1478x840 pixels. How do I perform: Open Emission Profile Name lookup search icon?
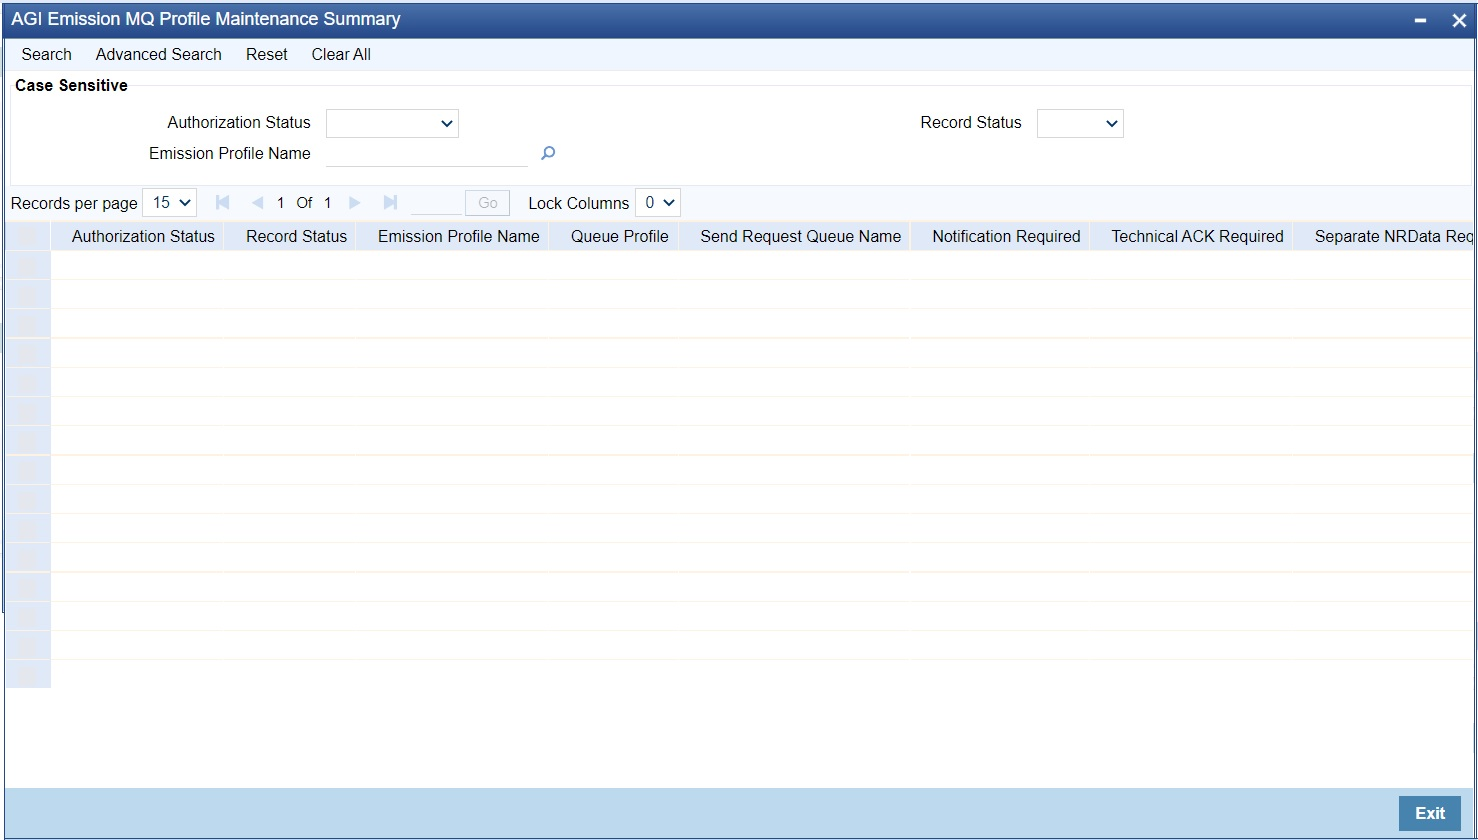(548, 153)
